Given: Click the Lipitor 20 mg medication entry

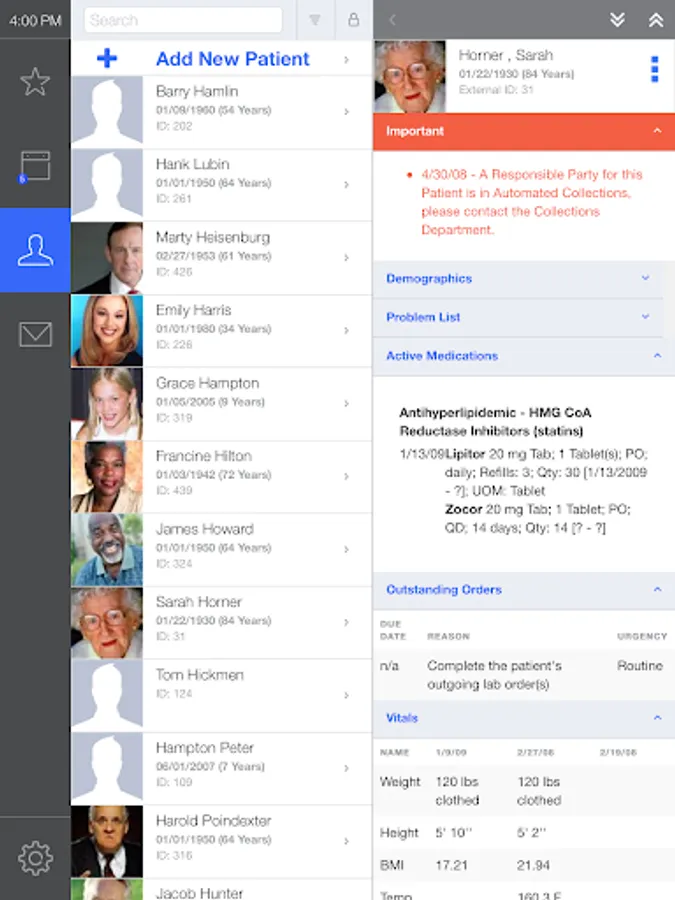Looking at the screenshot, I should pyautogui.click(x=546, y=472).
